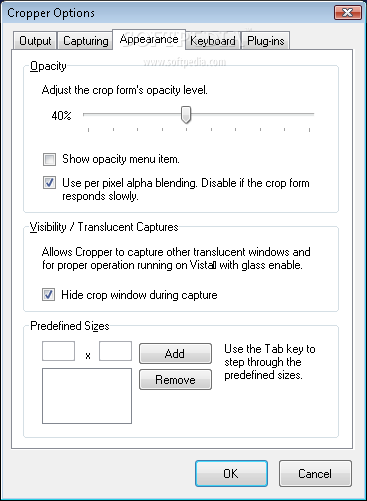Viewport: 367px width, 501px height.
Task: Click the Opacity group label
Action: pyautogui.click(x=48, y=66)
